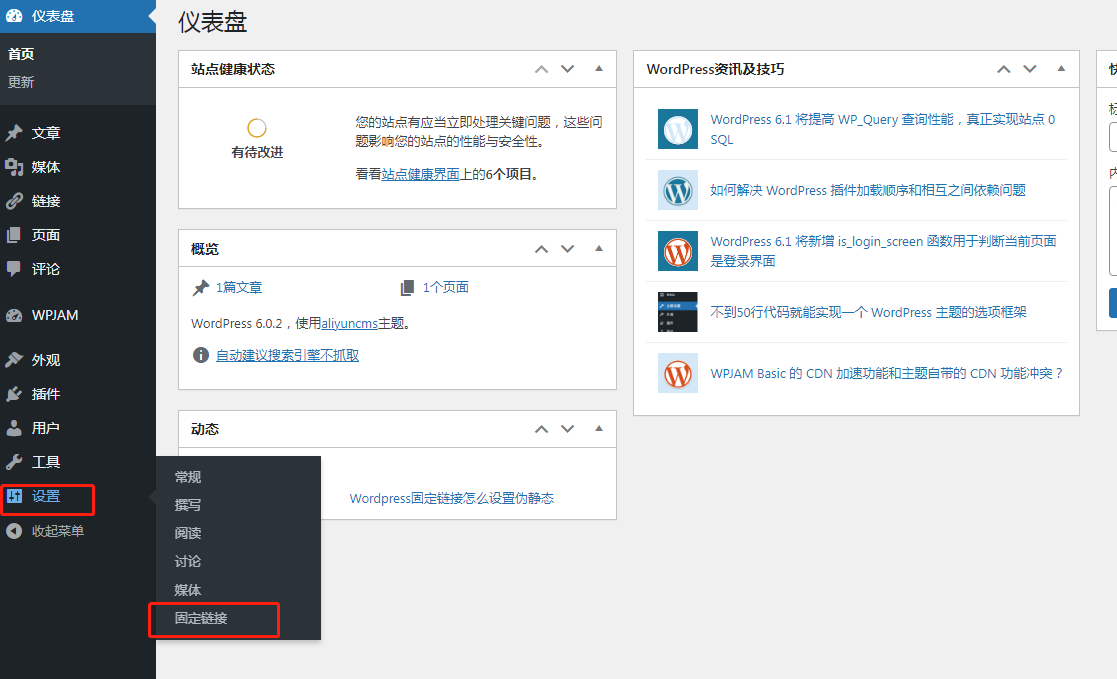This screenshot has height=679, width=1117.
Task: Collapse the 动态 panel
Action: pos(599,429)
